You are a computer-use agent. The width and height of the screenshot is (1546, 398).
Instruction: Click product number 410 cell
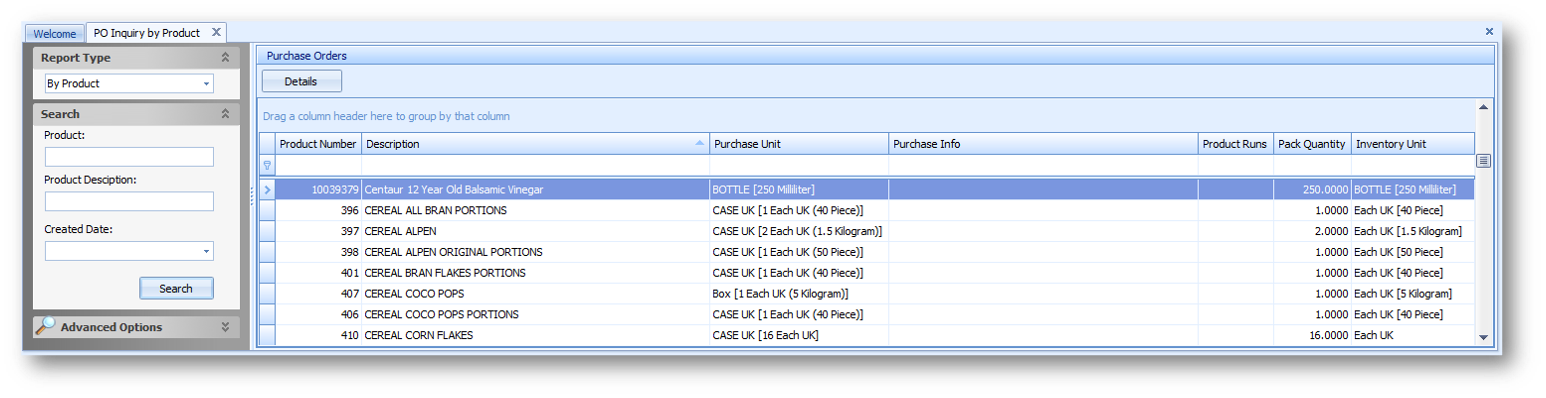pyautogui.click(x=318, y=335)
